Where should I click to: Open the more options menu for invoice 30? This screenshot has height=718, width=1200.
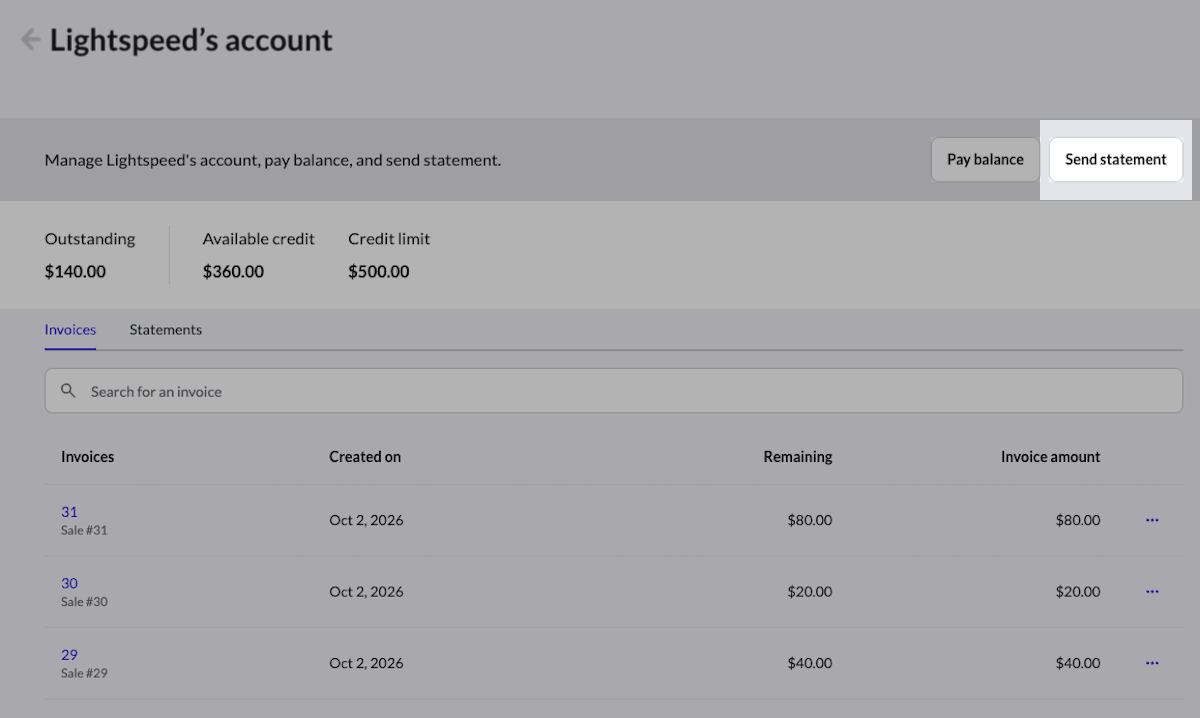pyautogui.click(x=1152, y=592)
